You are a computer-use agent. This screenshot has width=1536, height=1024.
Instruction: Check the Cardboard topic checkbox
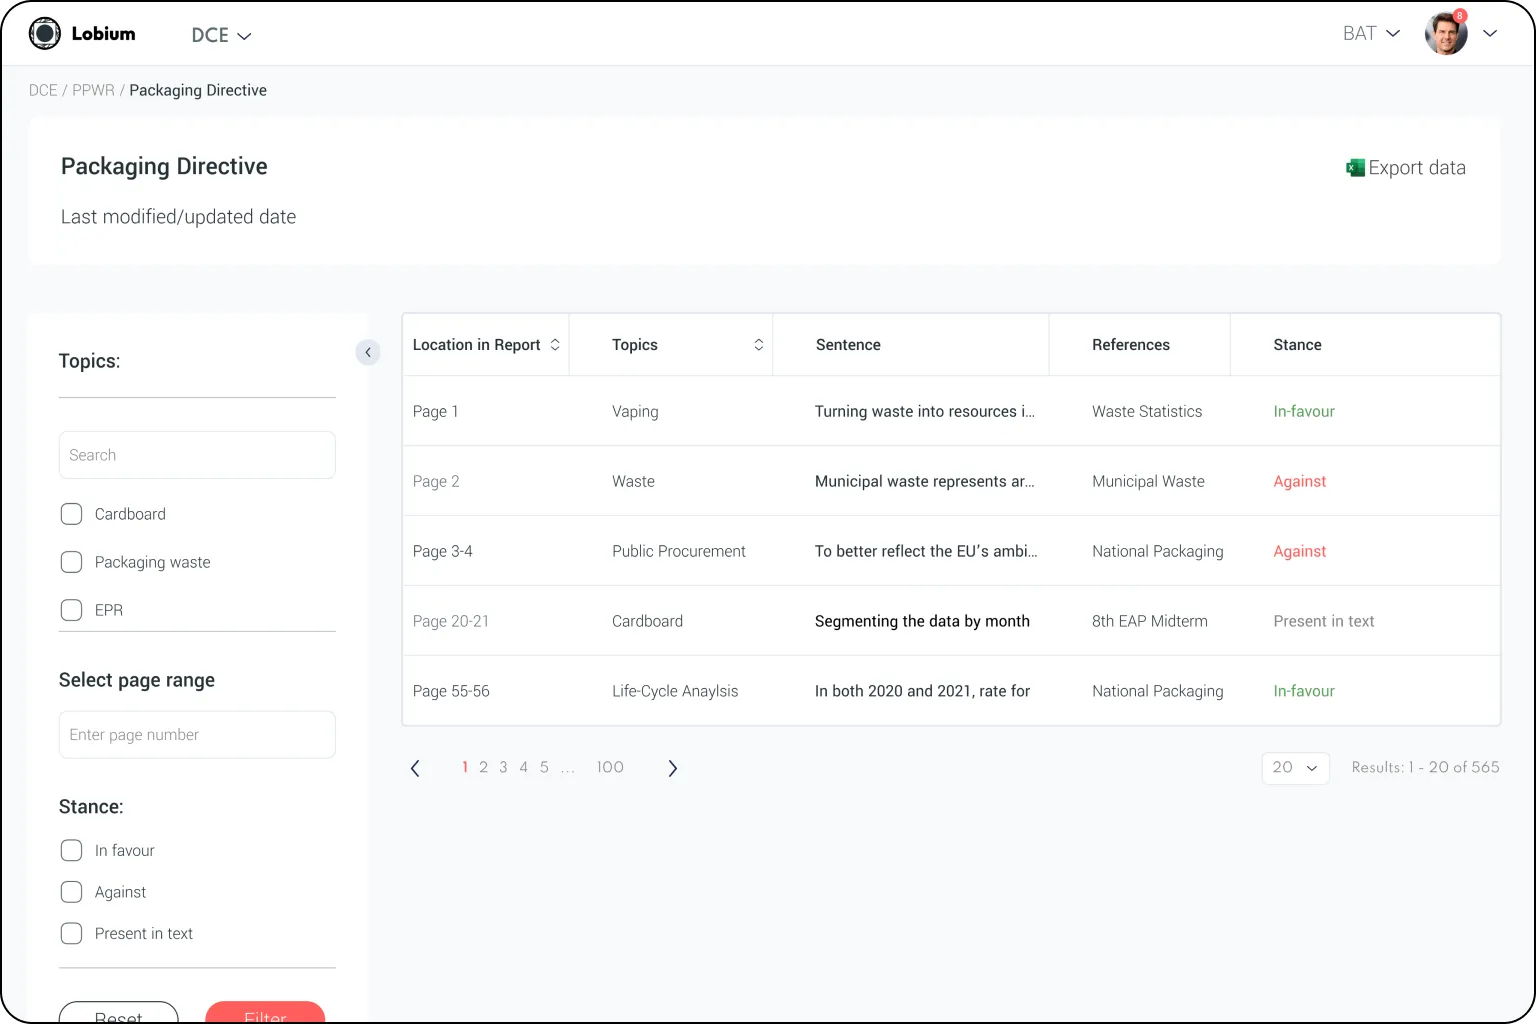pos(72,514)
